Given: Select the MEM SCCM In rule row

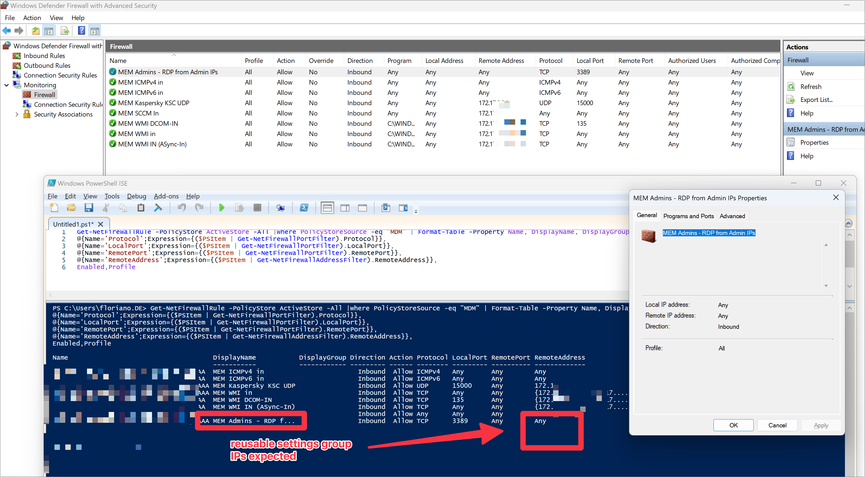Looking at the screenshot, I should (x=444, y=114).
